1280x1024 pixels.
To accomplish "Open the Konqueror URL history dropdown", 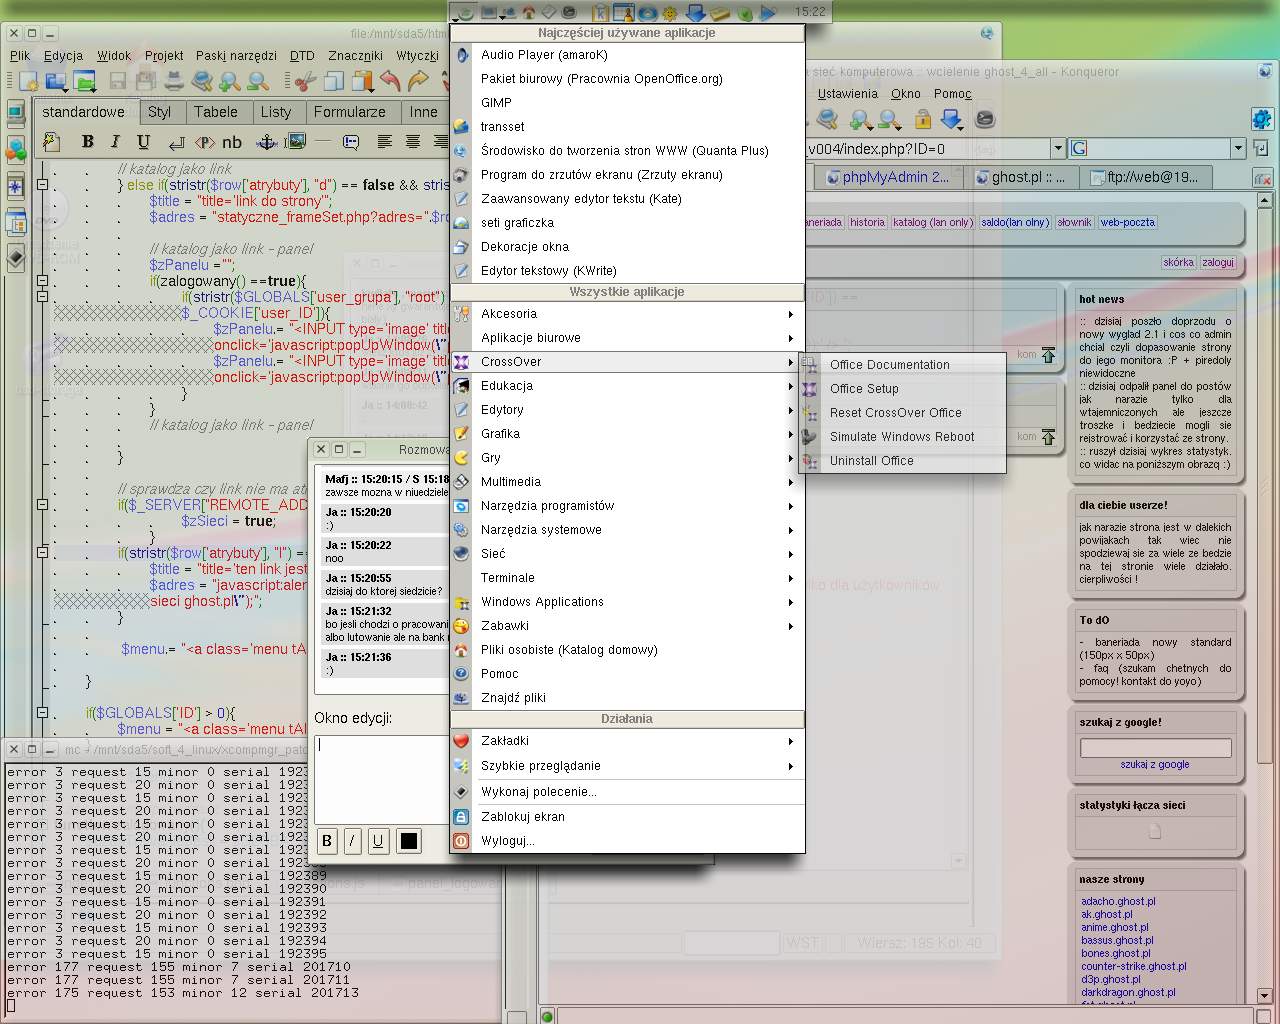I will [1058, 149].
